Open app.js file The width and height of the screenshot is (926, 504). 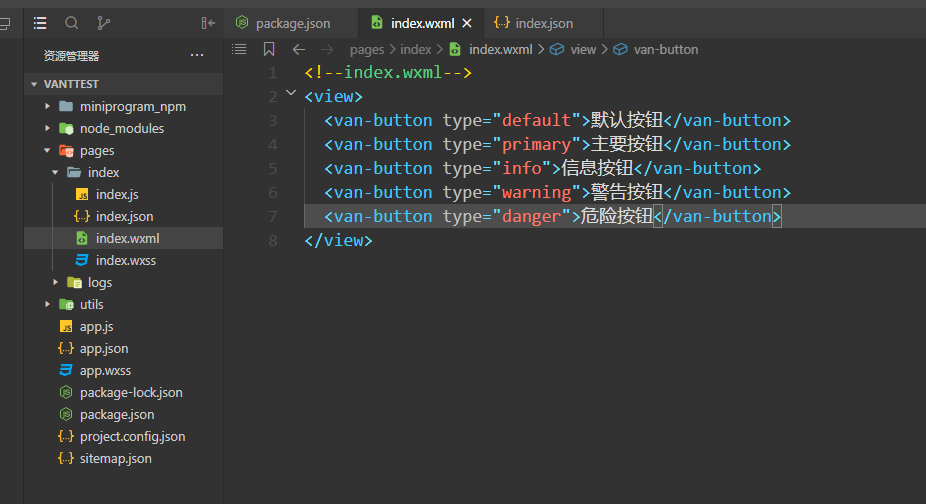[96, 326]
